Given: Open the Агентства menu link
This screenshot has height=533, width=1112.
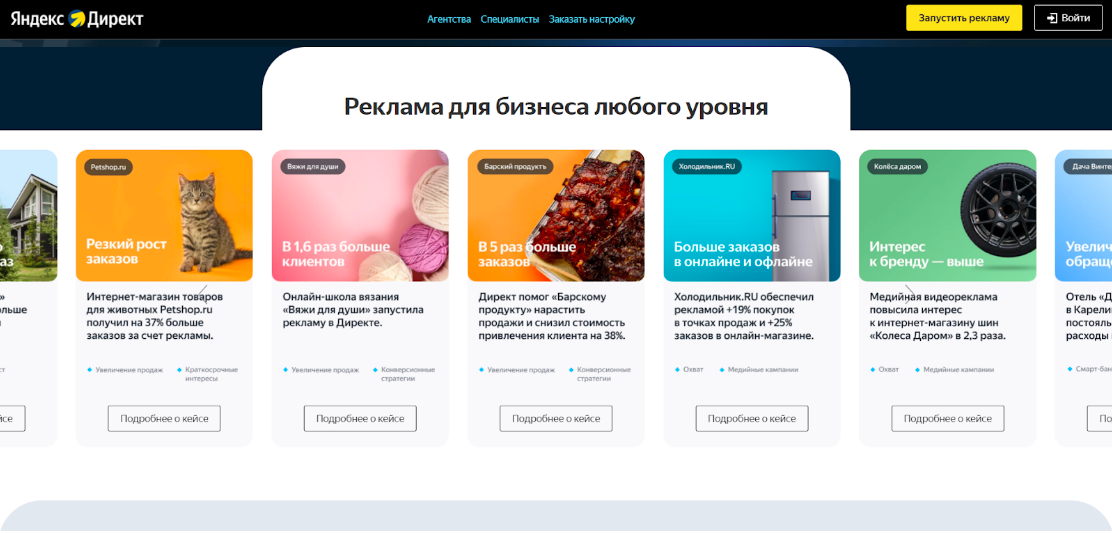Looking at the screenshot, I should coord(449,19).
